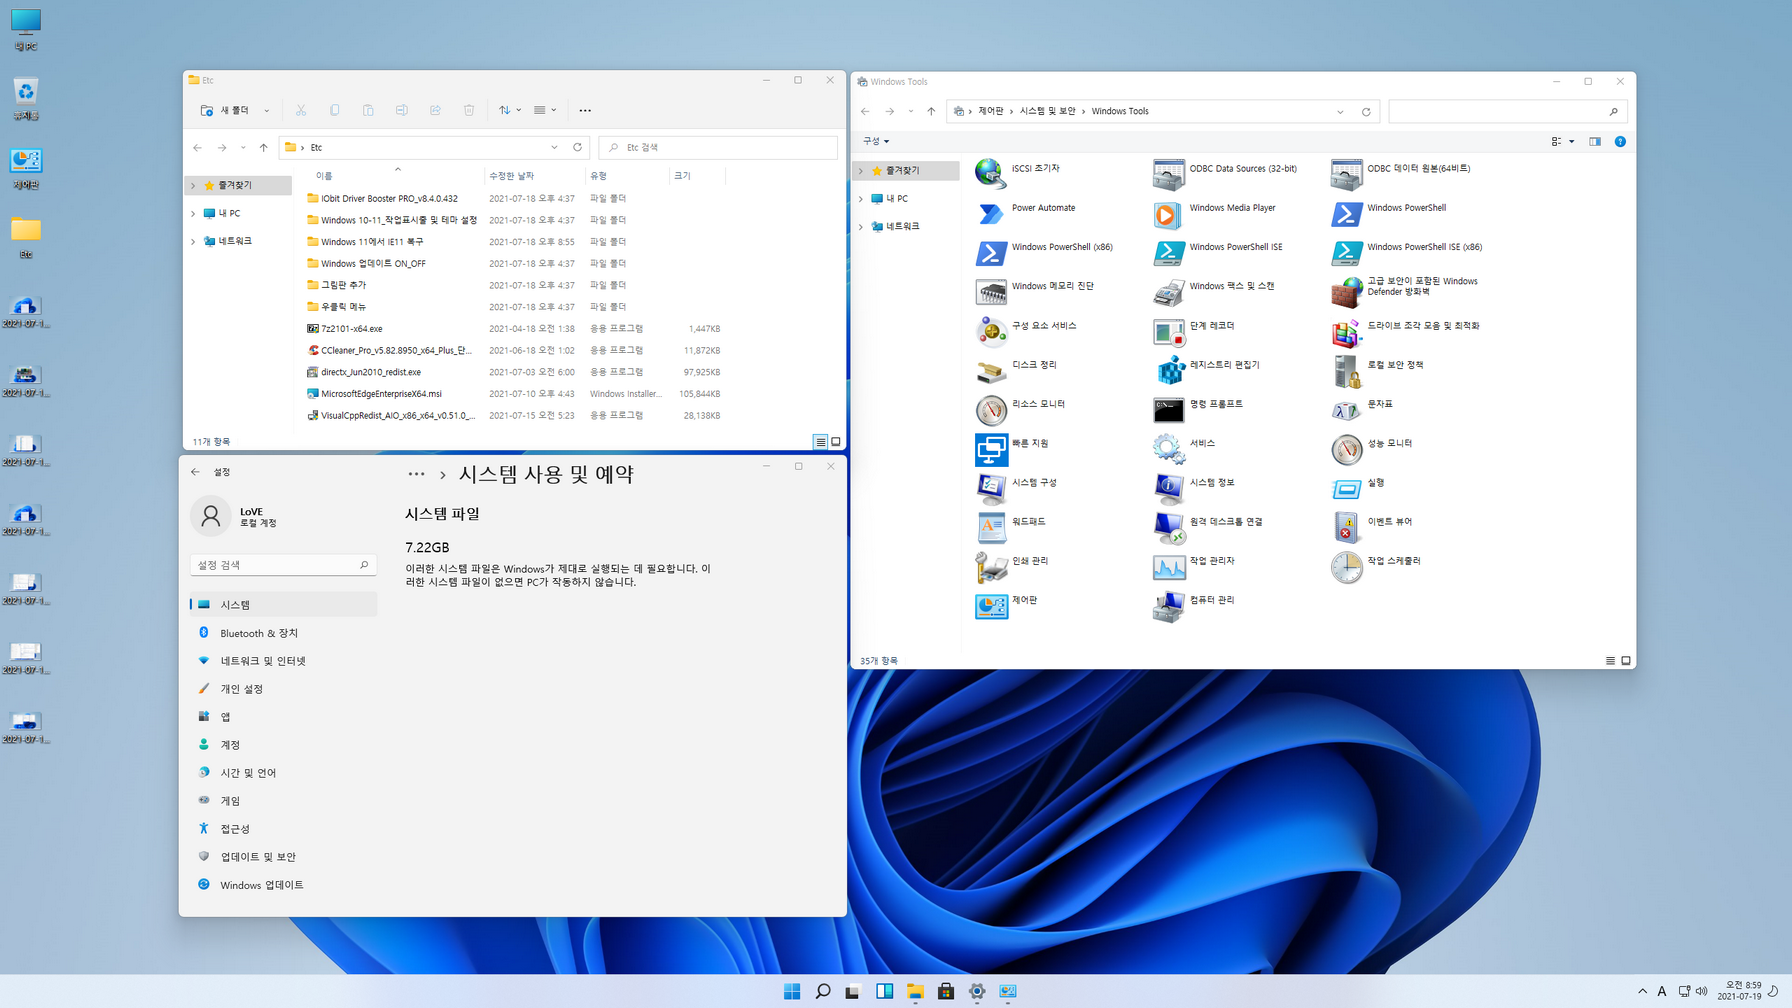
Task: Select Bluetooth & 장치 in Settings
Action: point(283,633)
